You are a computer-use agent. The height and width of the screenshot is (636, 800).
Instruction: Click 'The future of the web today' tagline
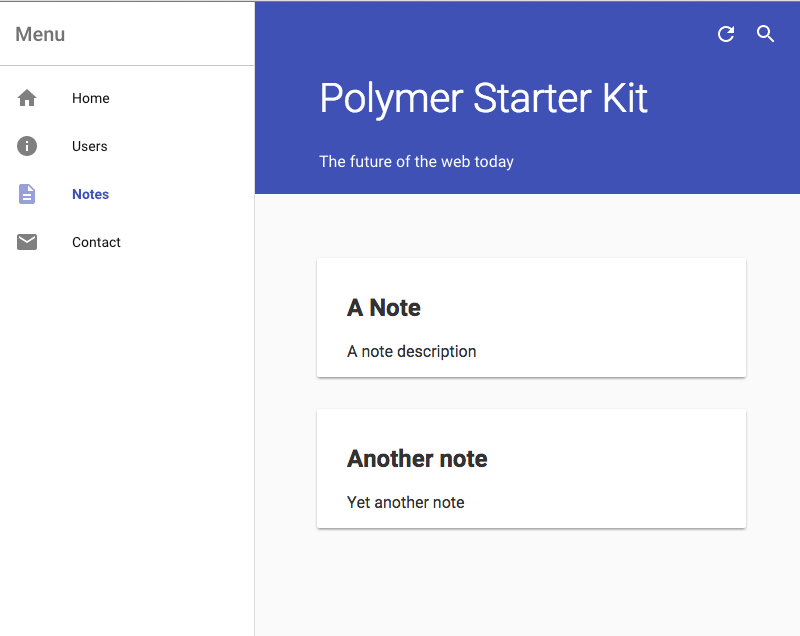pyautogui.click(x=416, y=162)
